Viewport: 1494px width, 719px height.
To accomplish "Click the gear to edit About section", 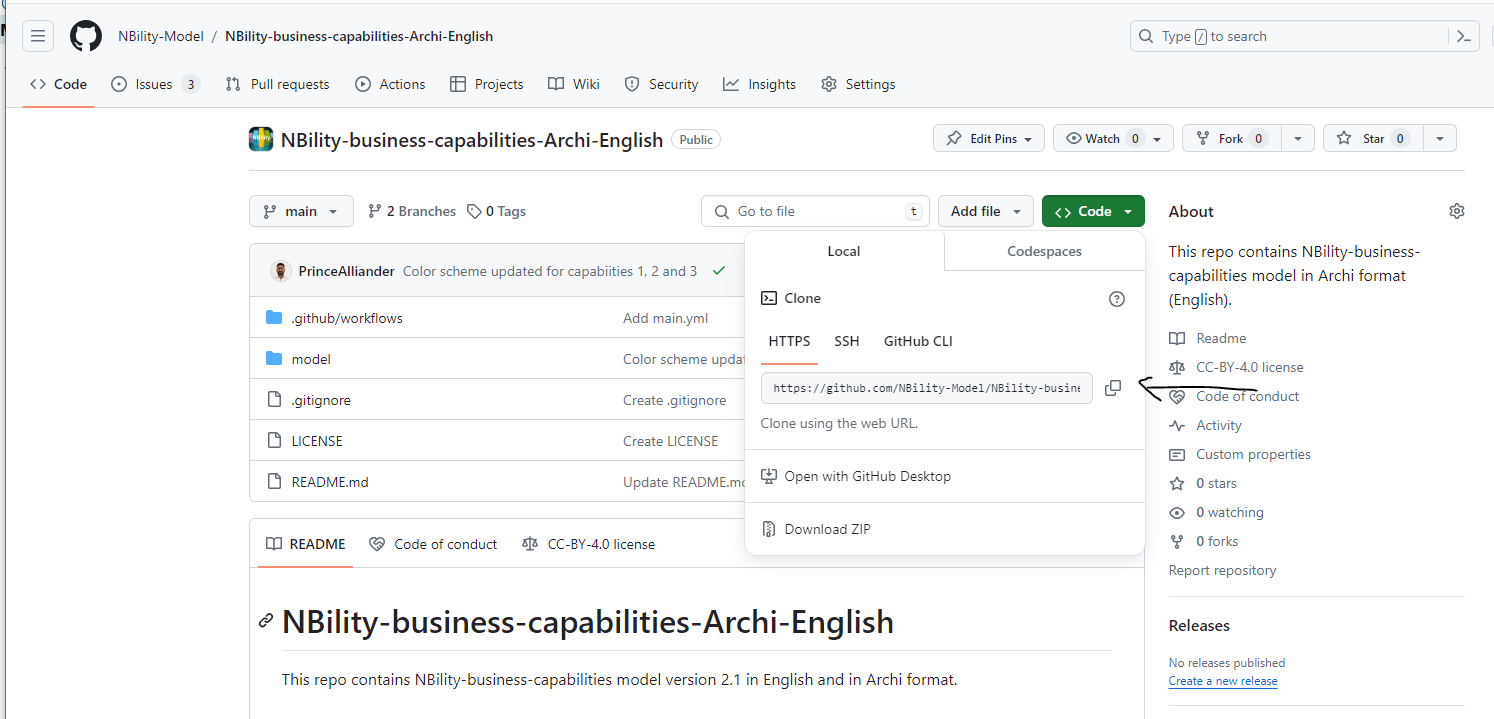I will pyautogui.click(x=1456, y=211).
